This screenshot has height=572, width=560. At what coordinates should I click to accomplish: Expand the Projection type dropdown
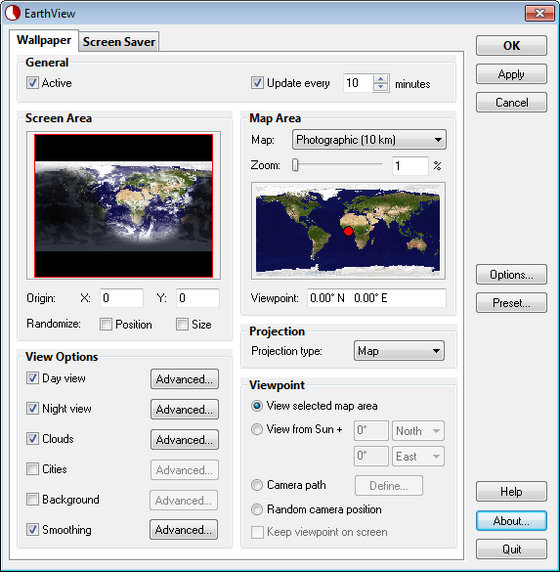399,351
